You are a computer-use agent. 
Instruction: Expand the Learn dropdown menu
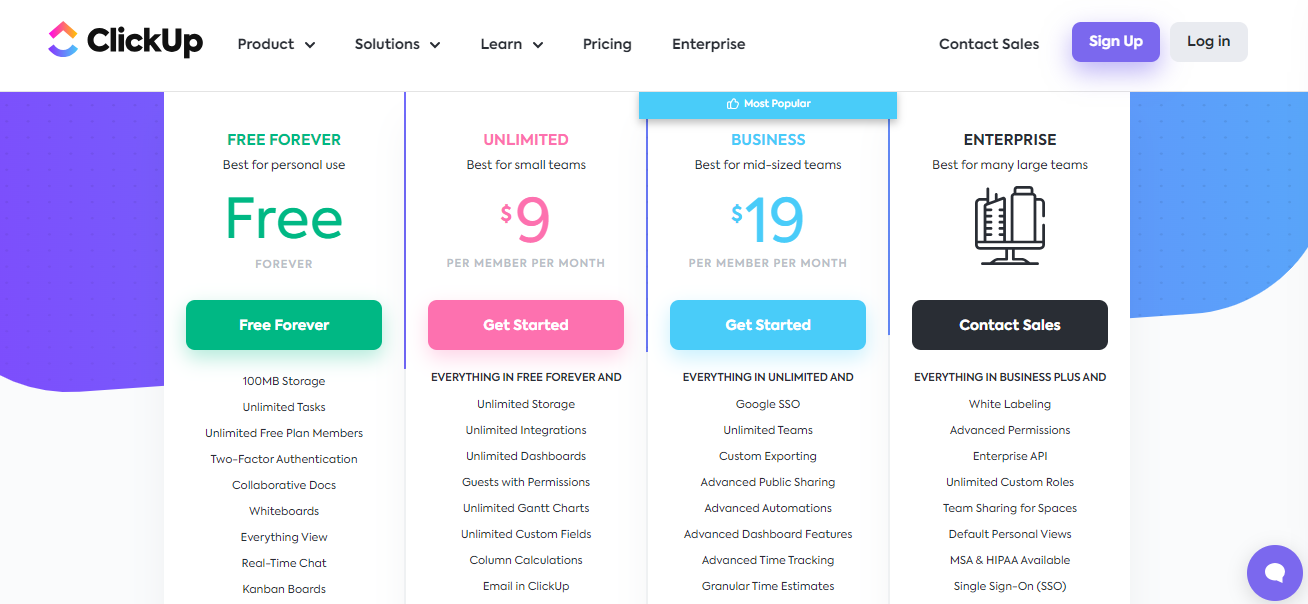pos(512,44)
